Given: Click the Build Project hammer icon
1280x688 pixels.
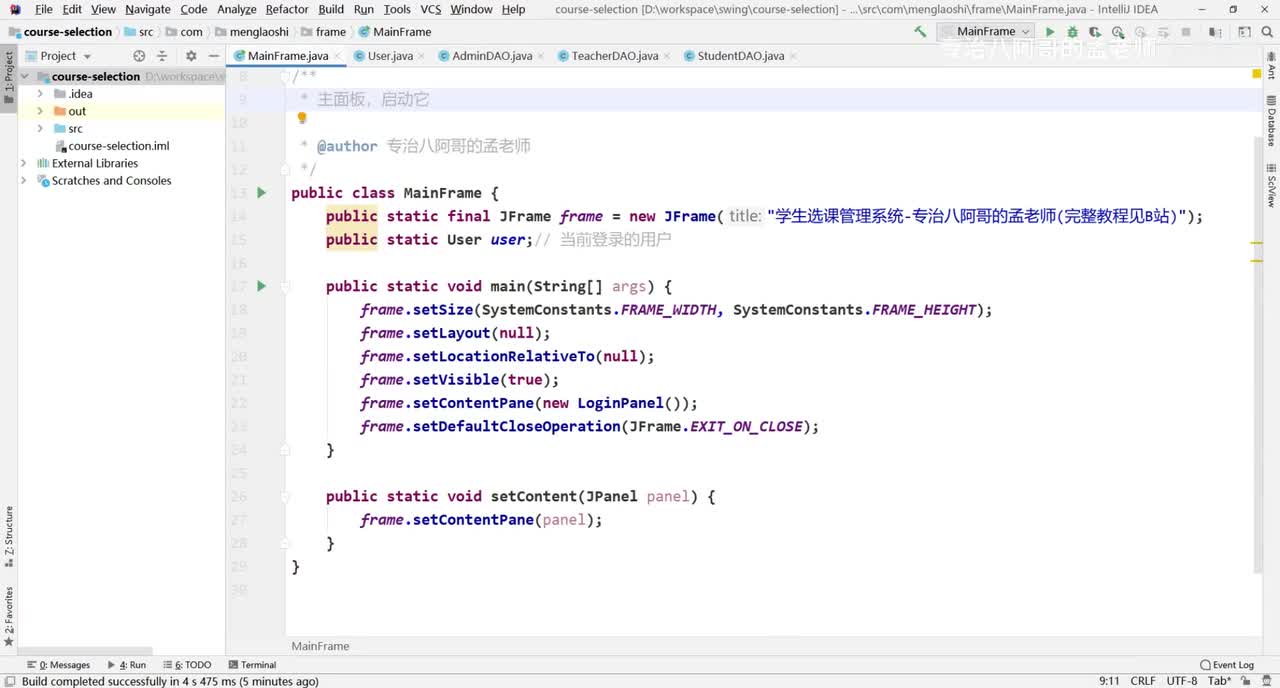Looking at the screenshot, I should click(920, 32).
